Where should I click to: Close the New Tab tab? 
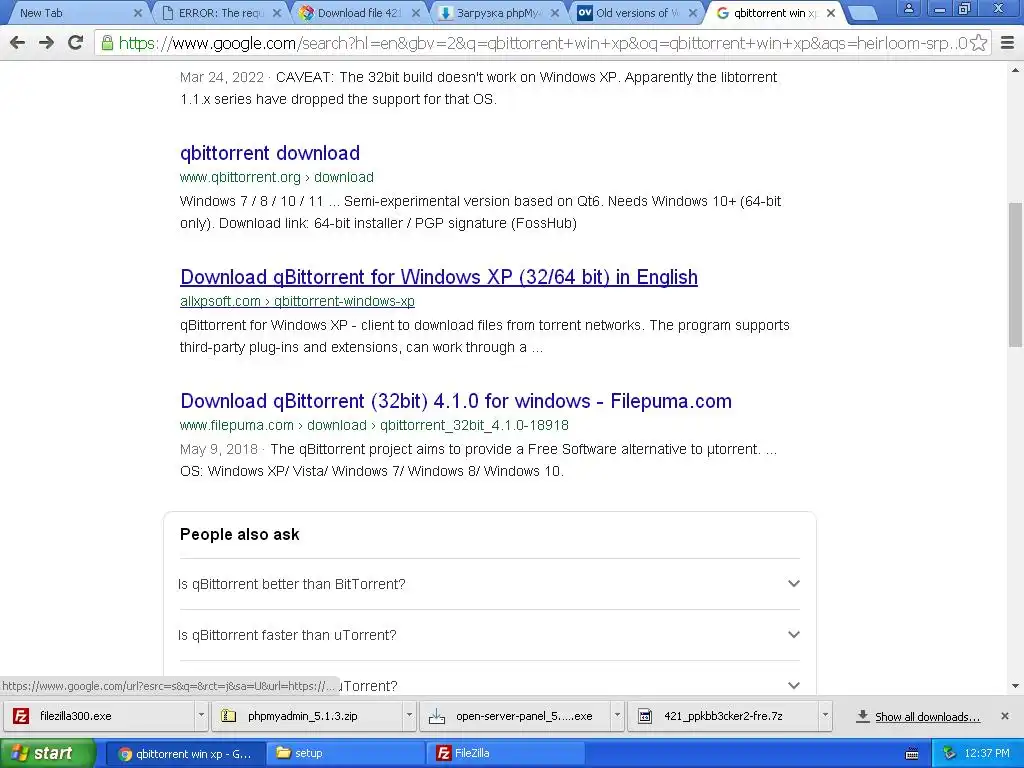click(x=138, y=13)
